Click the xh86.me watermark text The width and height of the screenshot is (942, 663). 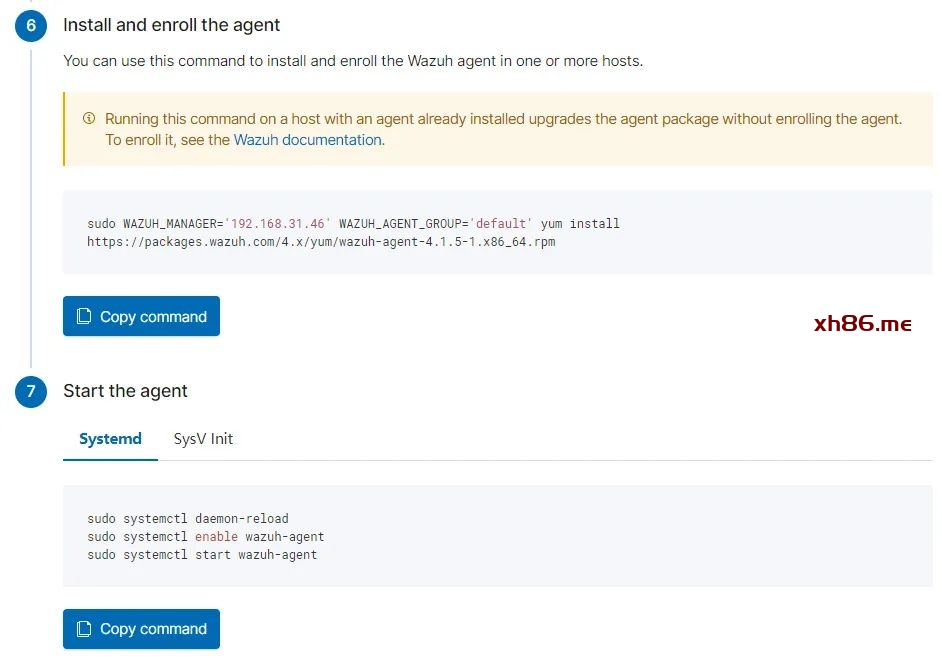click(862, 324)
